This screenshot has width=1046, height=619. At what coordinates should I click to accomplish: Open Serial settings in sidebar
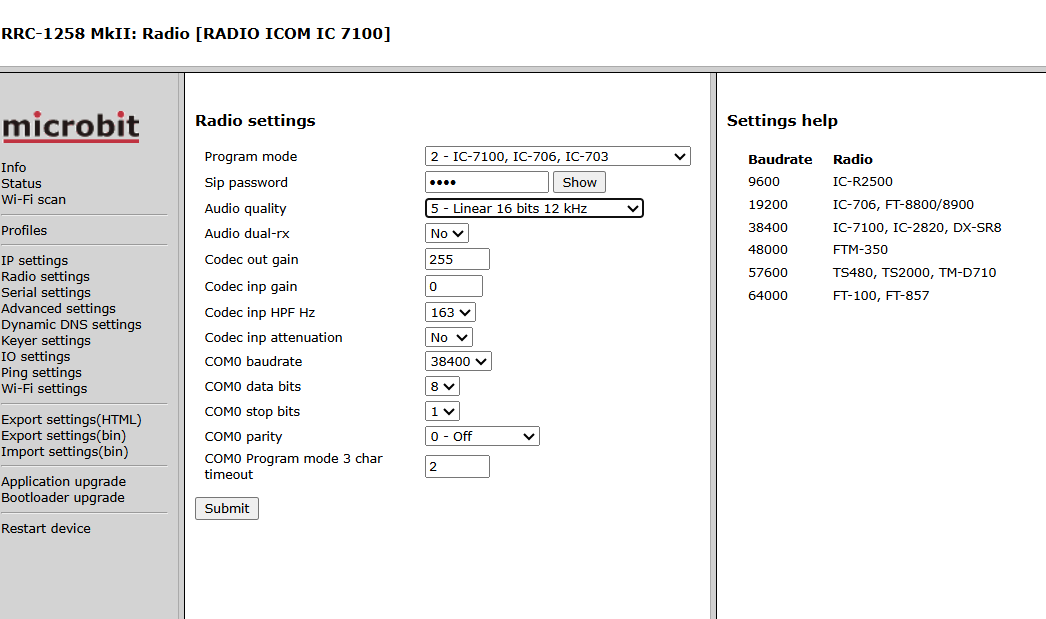pos(46,292)
